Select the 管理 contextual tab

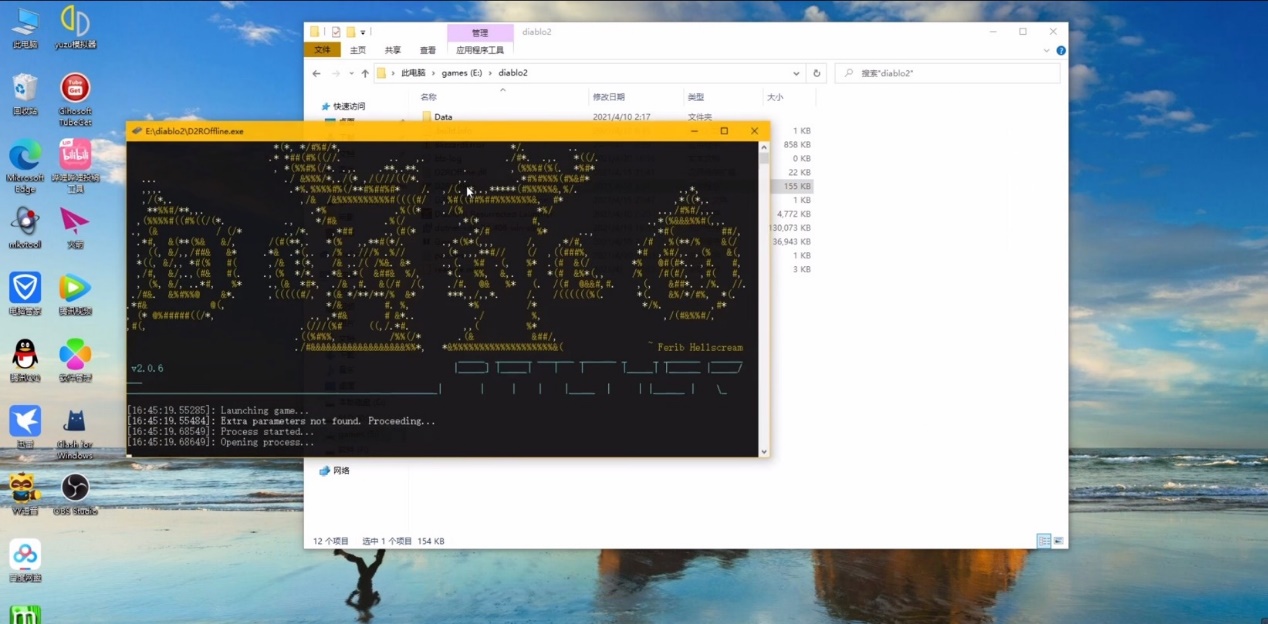(x=480, y=33)
